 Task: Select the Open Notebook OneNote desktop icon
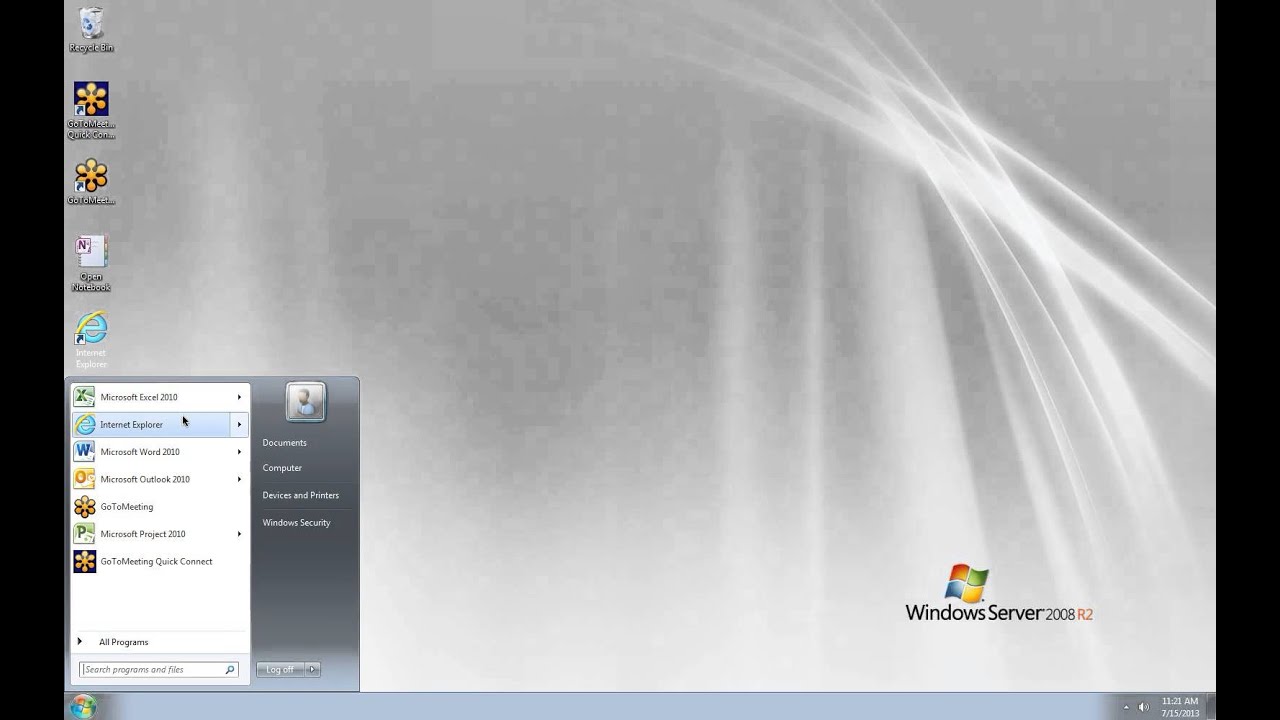coord(91,263)
